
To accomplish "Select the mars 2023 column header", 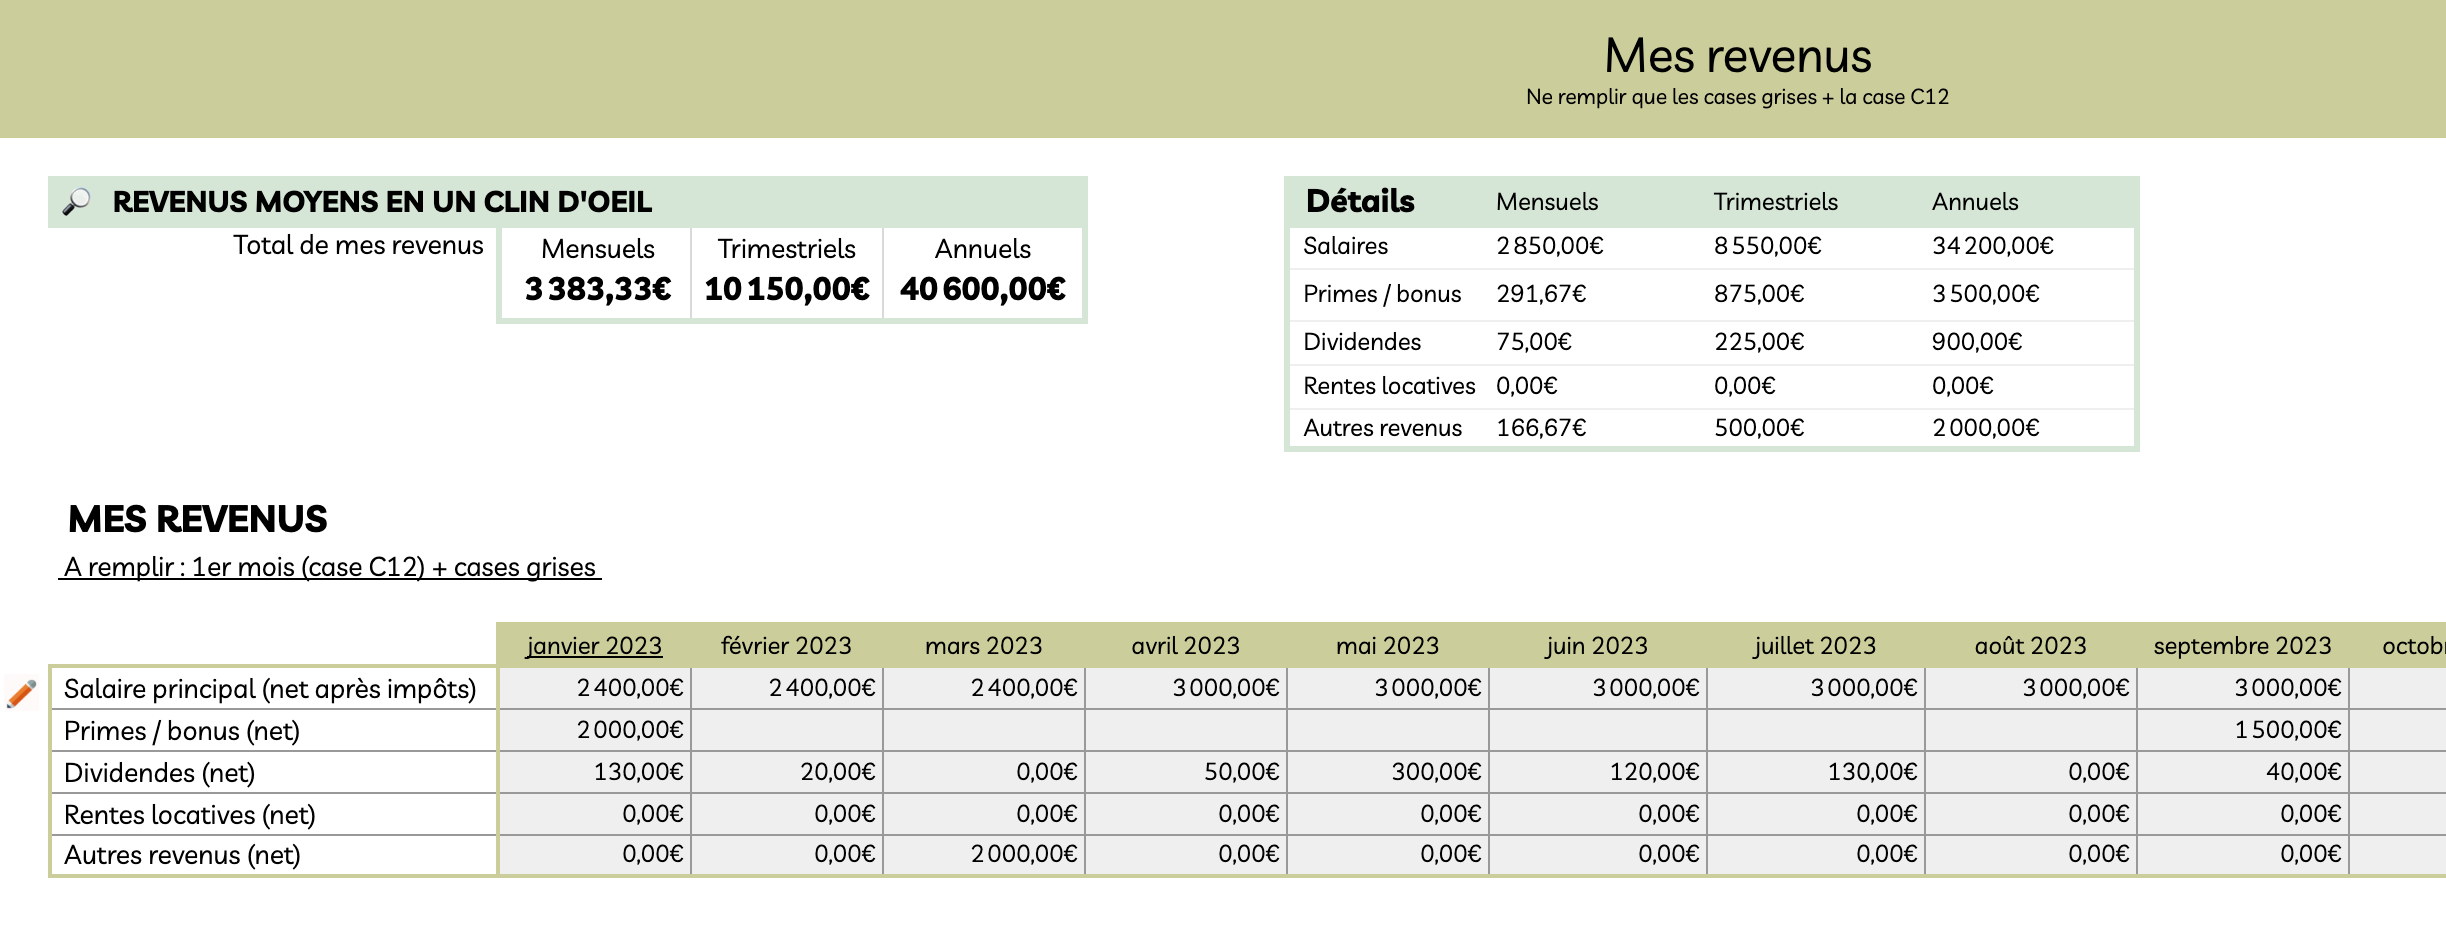I will (984, 646).
